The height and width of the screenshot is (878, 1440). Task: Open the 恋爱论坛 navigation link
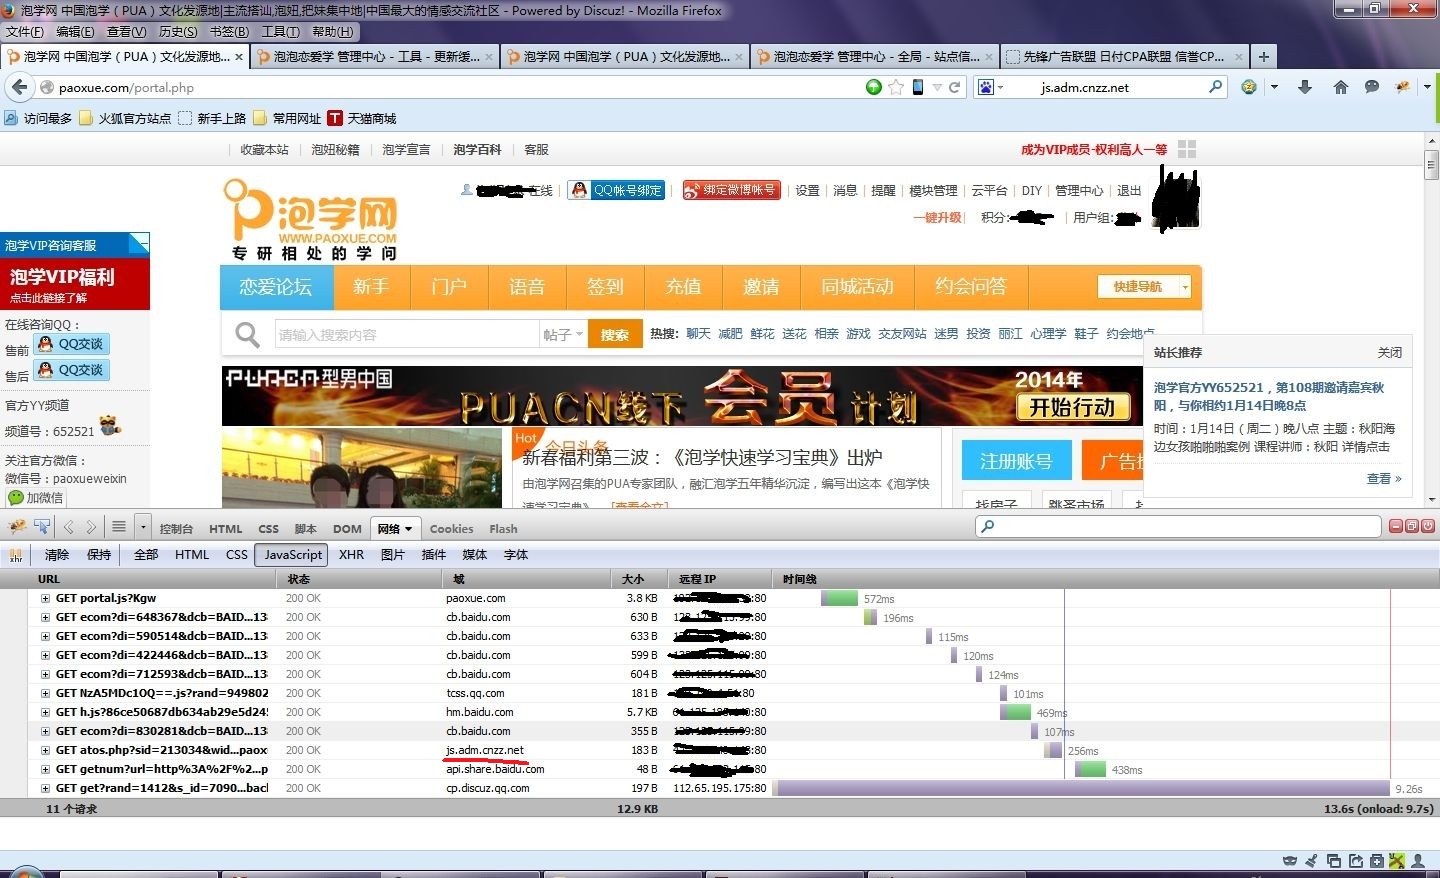(275, 287)
